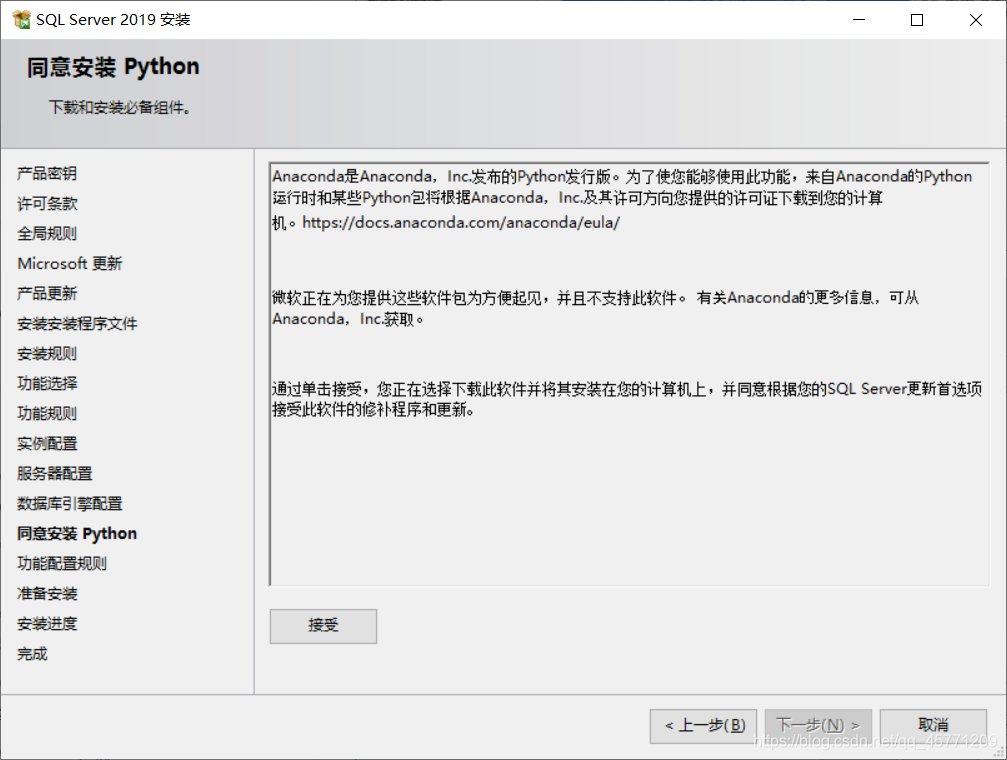
Task: Click the paragraph starting 微软正在为您提供
Action: tap(595, 308)
